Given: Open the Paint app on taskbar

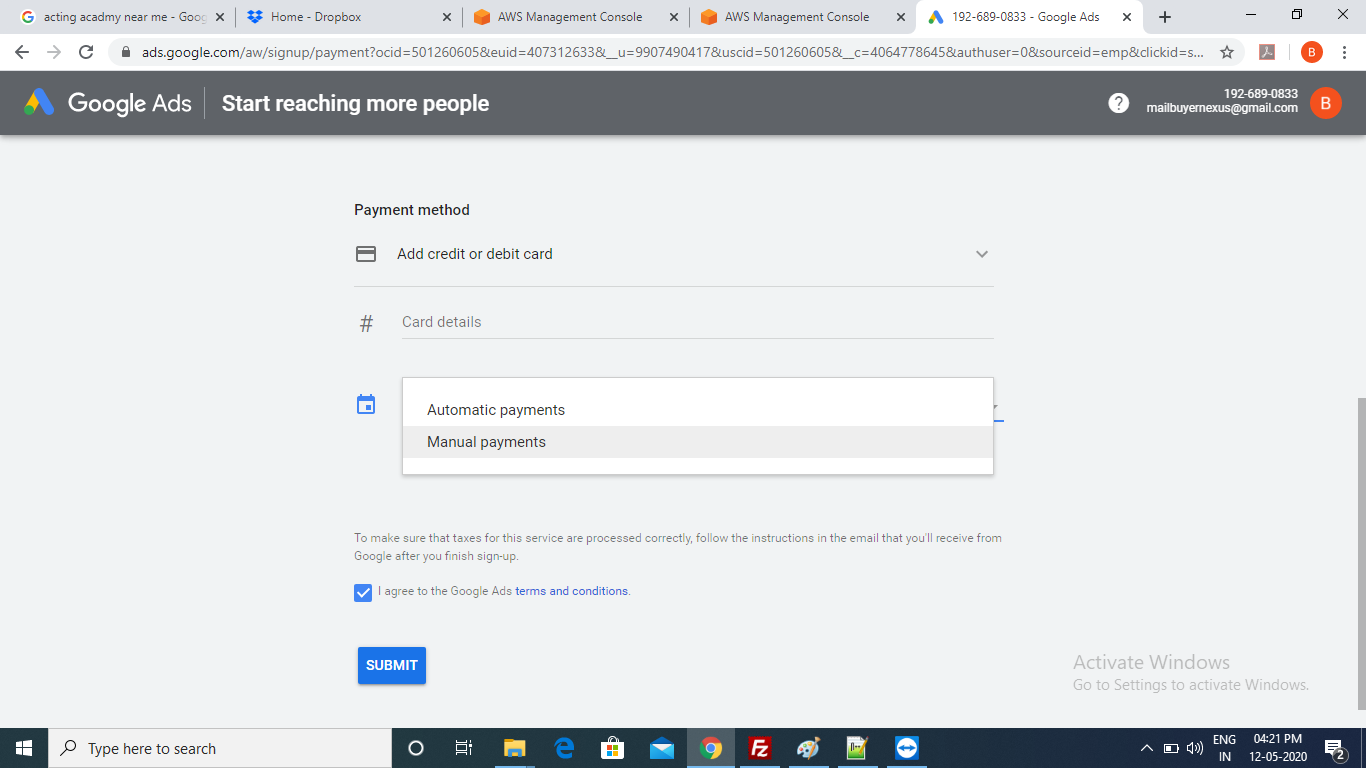Looking at the screenshot, I should [x=808, y=748].
